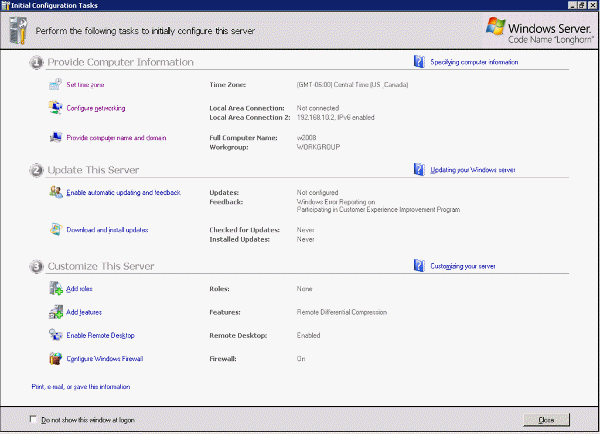Click the Enable automatic updating people icon
Screen dimensions: 600x435
click(56, 192)
